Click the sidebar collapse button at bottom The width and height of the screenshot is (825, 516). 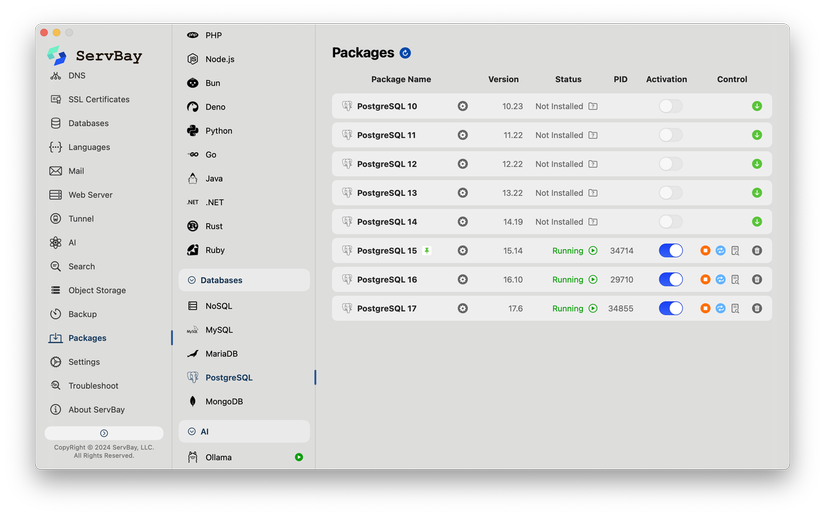[104, 433]
